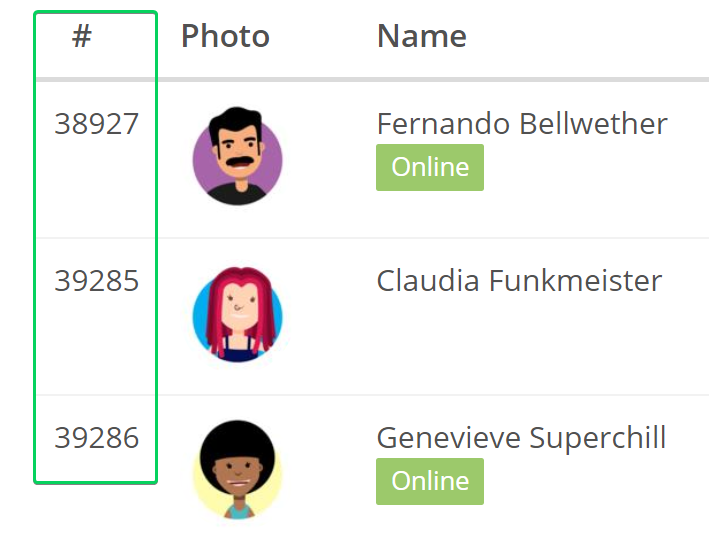The height and width of the screenshot is (549, 709).
Task: Select ID number 39285
Action: [x=96, y=281]
